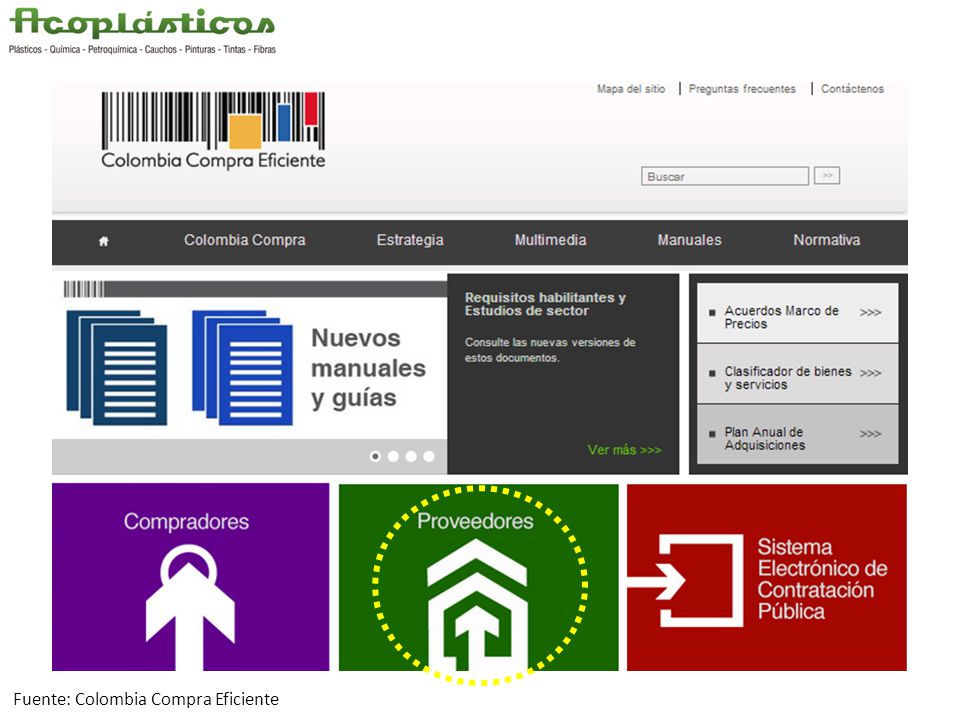Expand arrows beside Plan Anual de Adquisiciones

coord(870,433)
